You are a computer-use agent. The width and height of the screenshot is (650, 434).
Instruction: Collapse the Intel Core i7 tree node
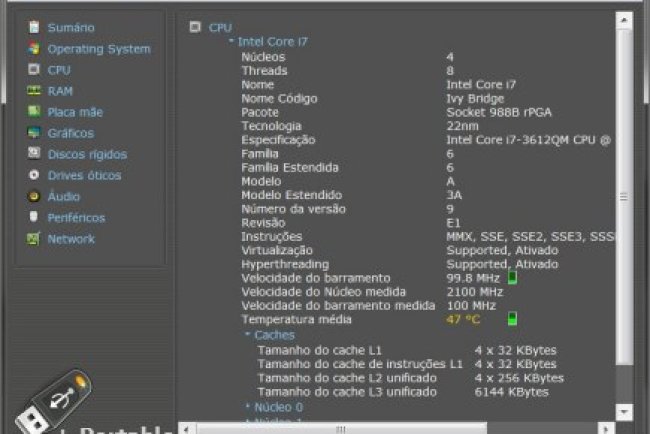pyautogui.click(x=232, y=43)
